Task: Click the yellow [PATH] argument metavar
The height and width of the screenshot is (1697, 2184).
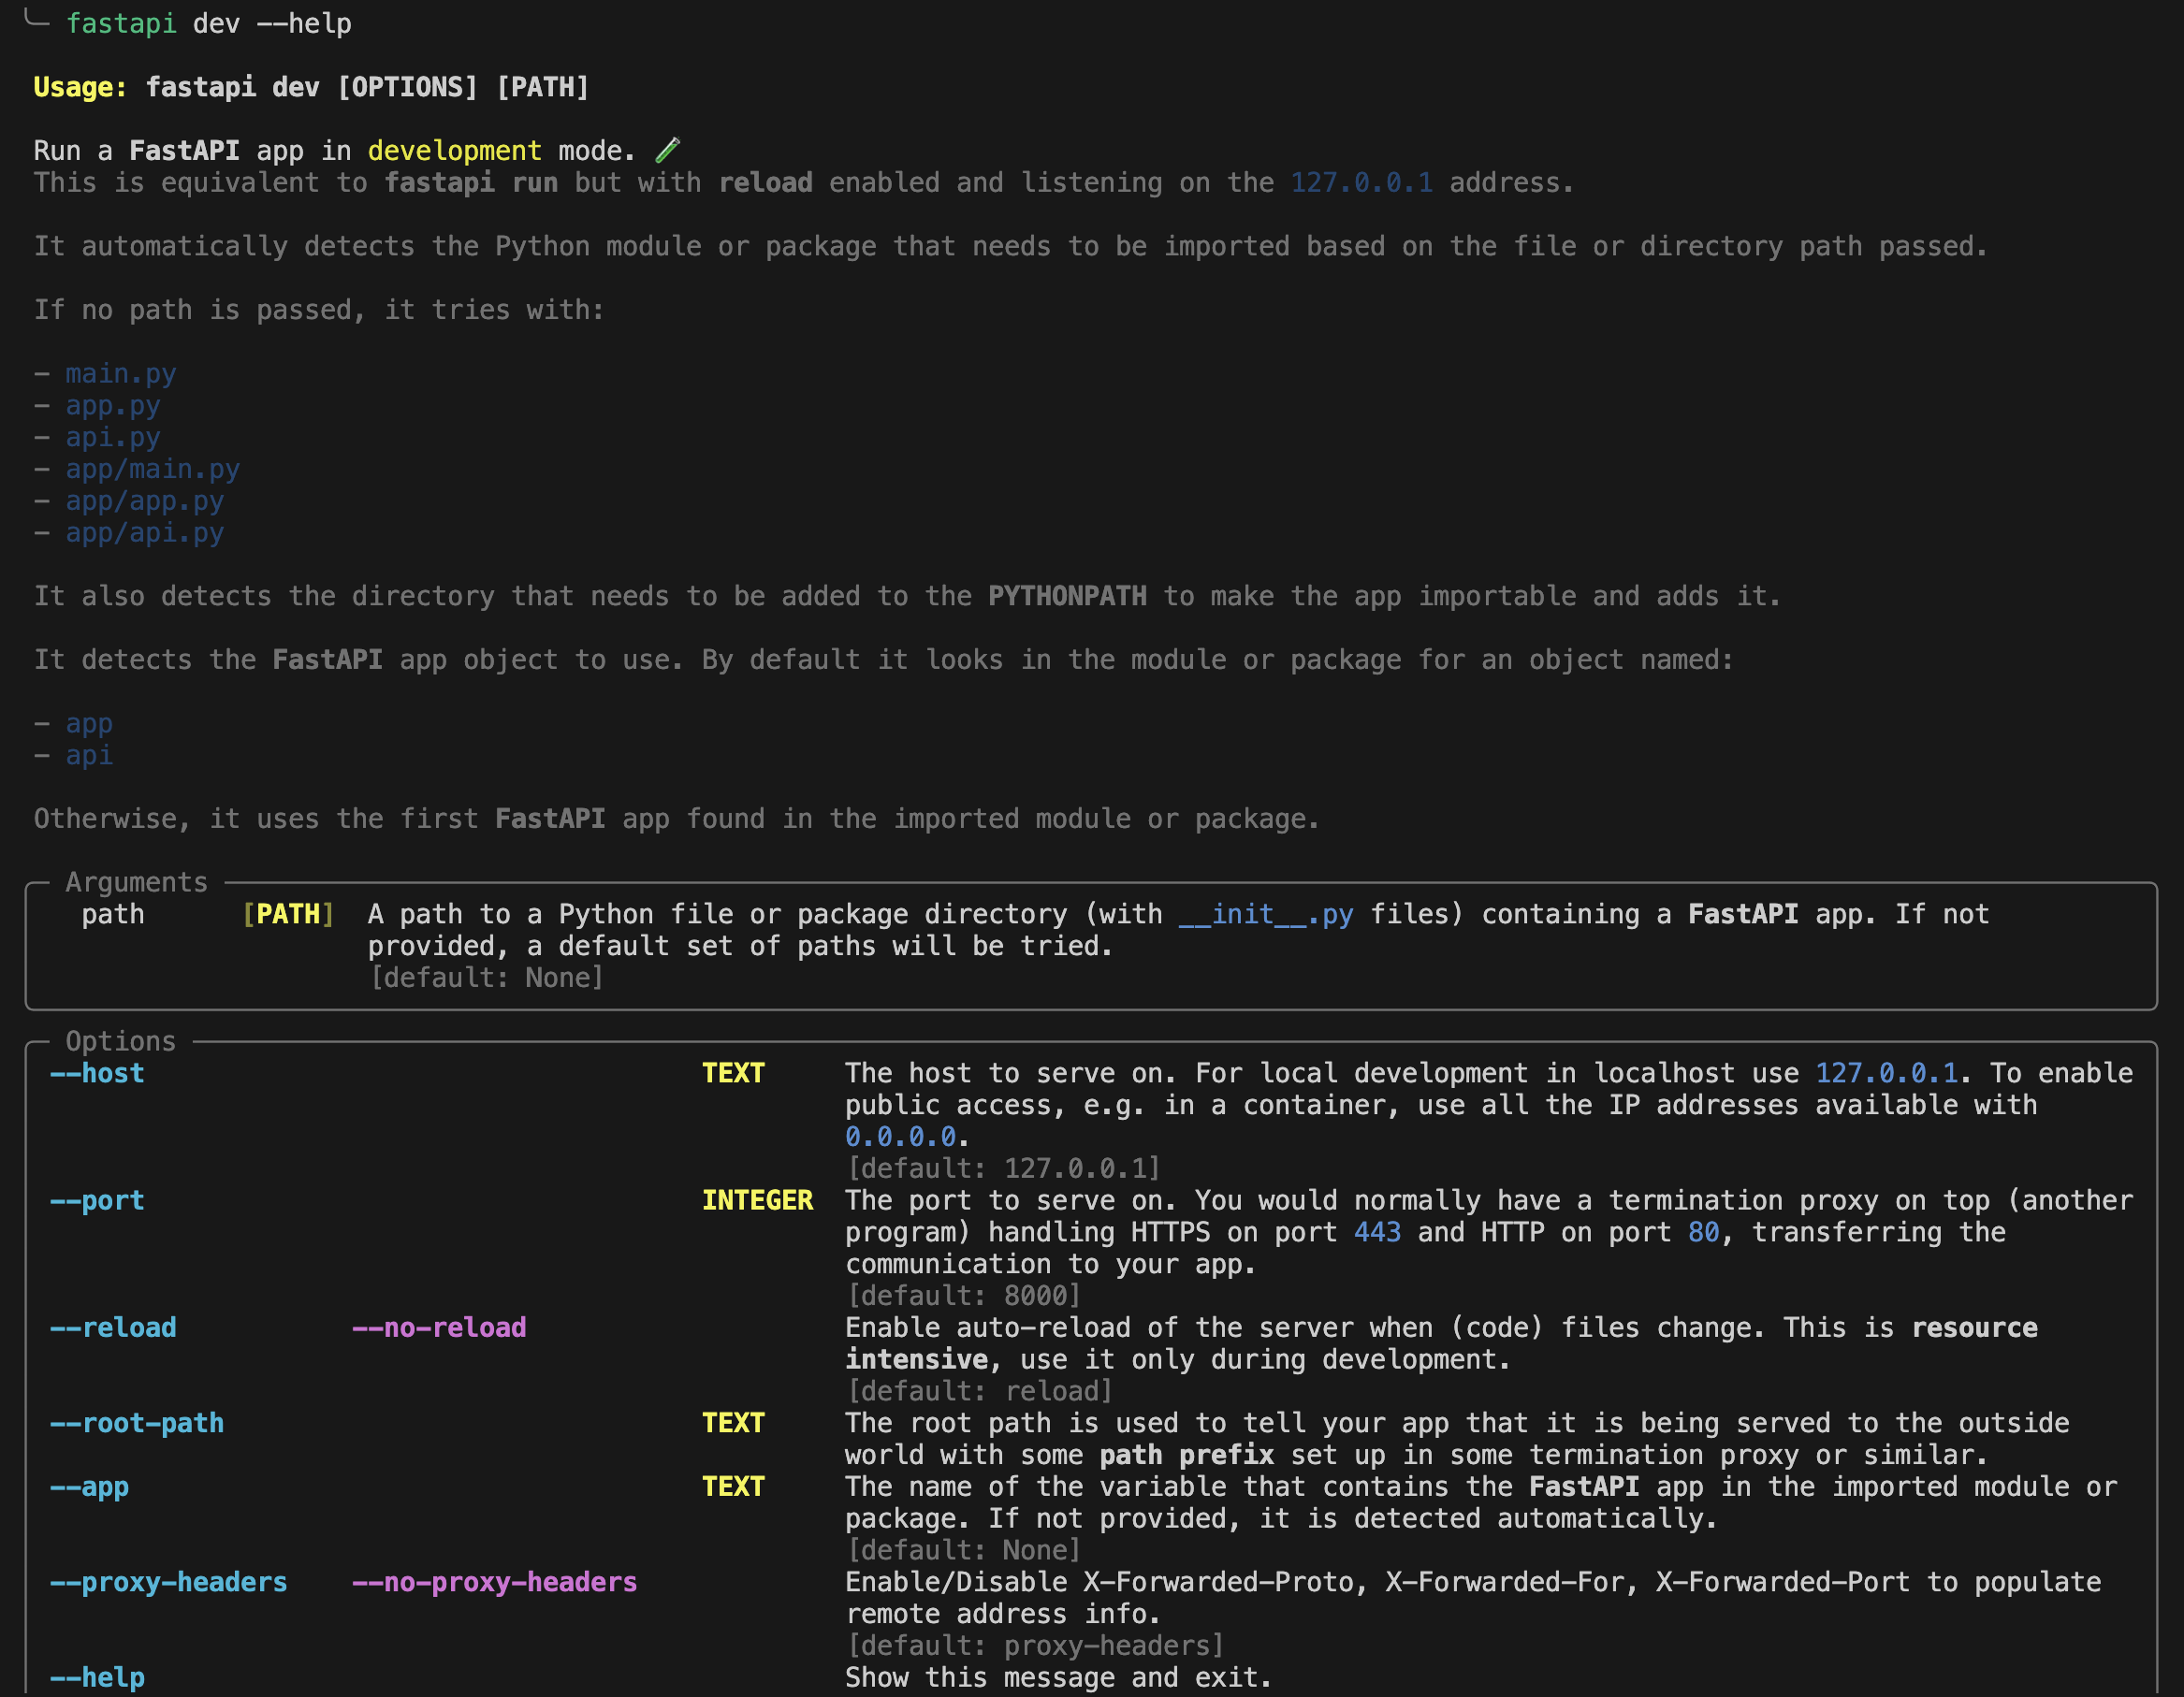Action: click(288, 914)
